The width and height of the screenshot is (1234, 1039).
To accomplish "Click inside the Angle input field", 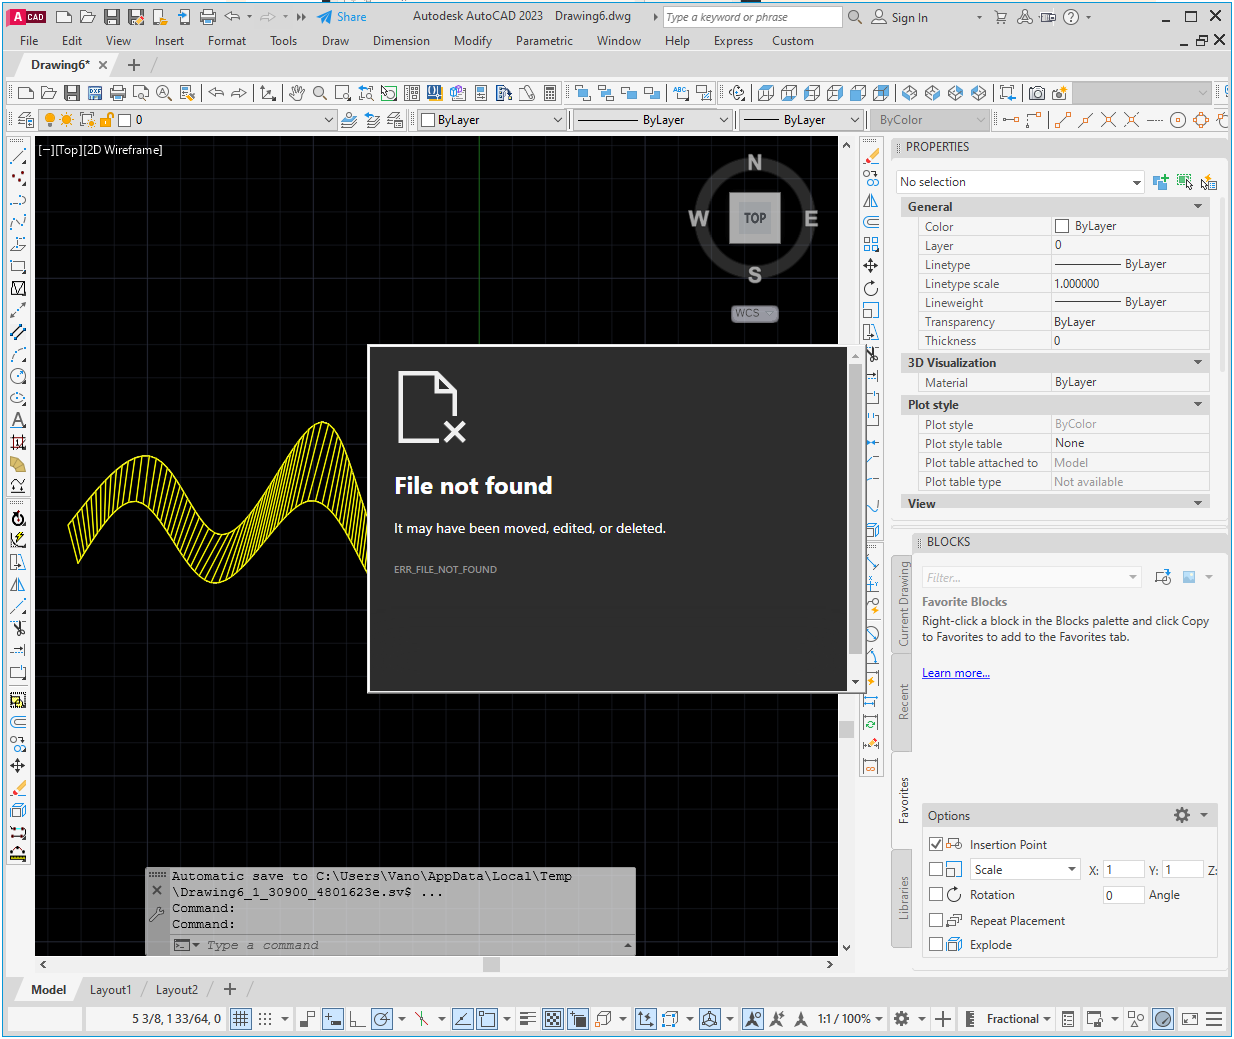I will click(x=1123, y=894).
